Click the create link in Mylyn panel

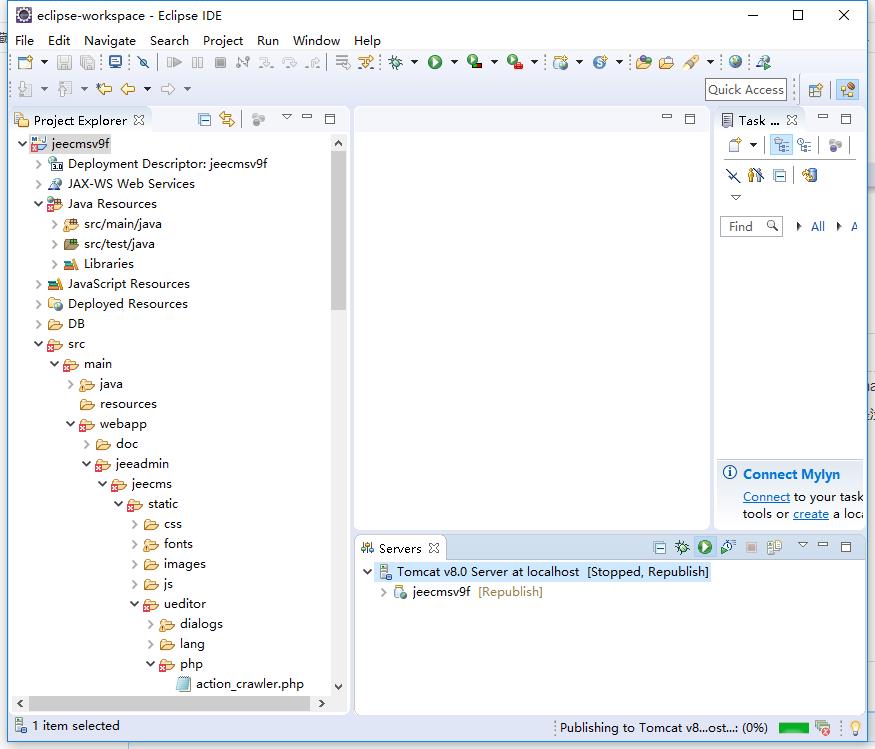click(x=810, y=513)
